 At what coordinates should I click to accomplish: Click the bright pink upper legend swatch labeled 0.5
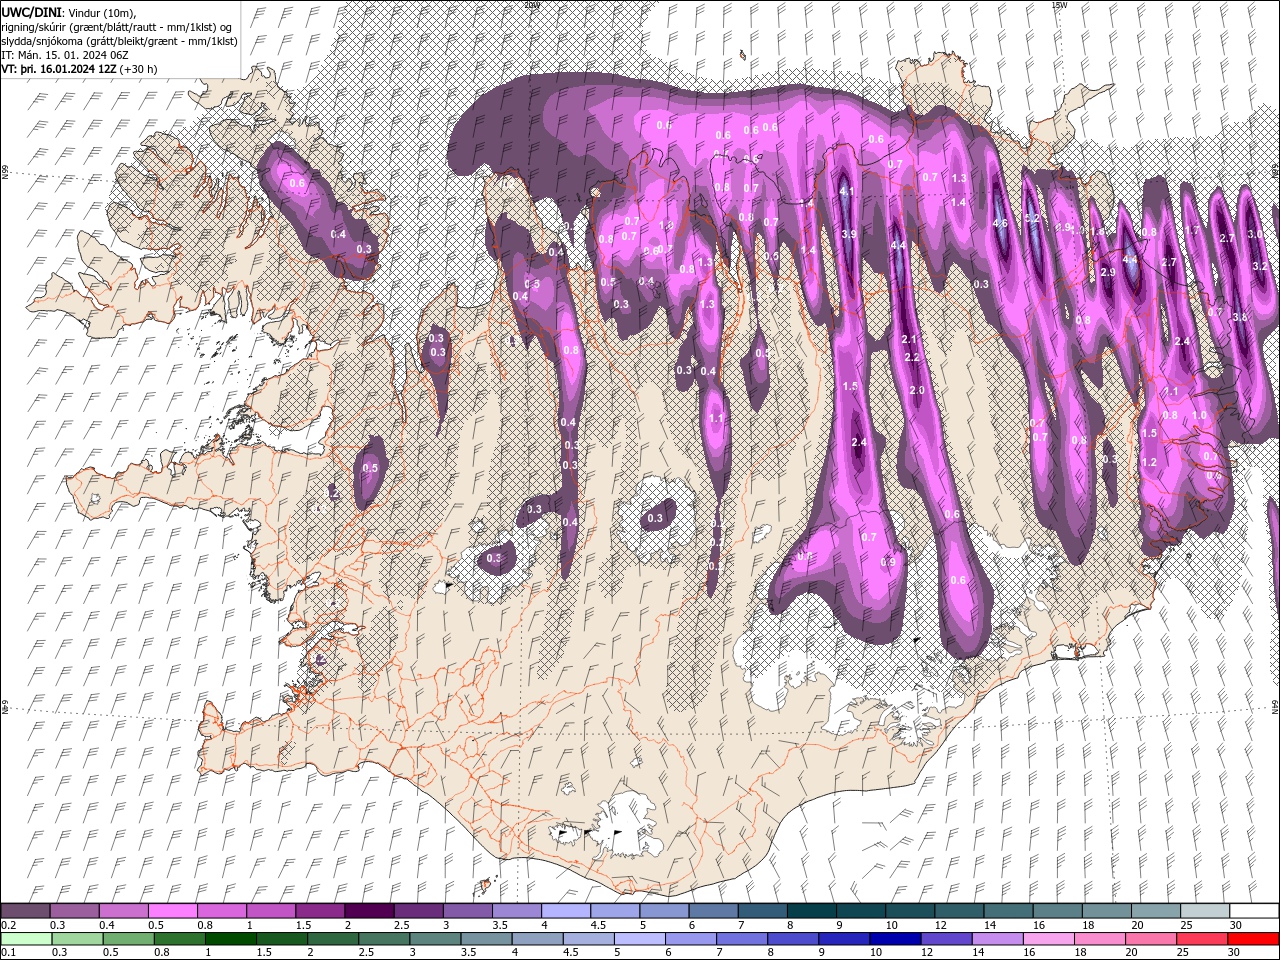[x=172, y=911]
